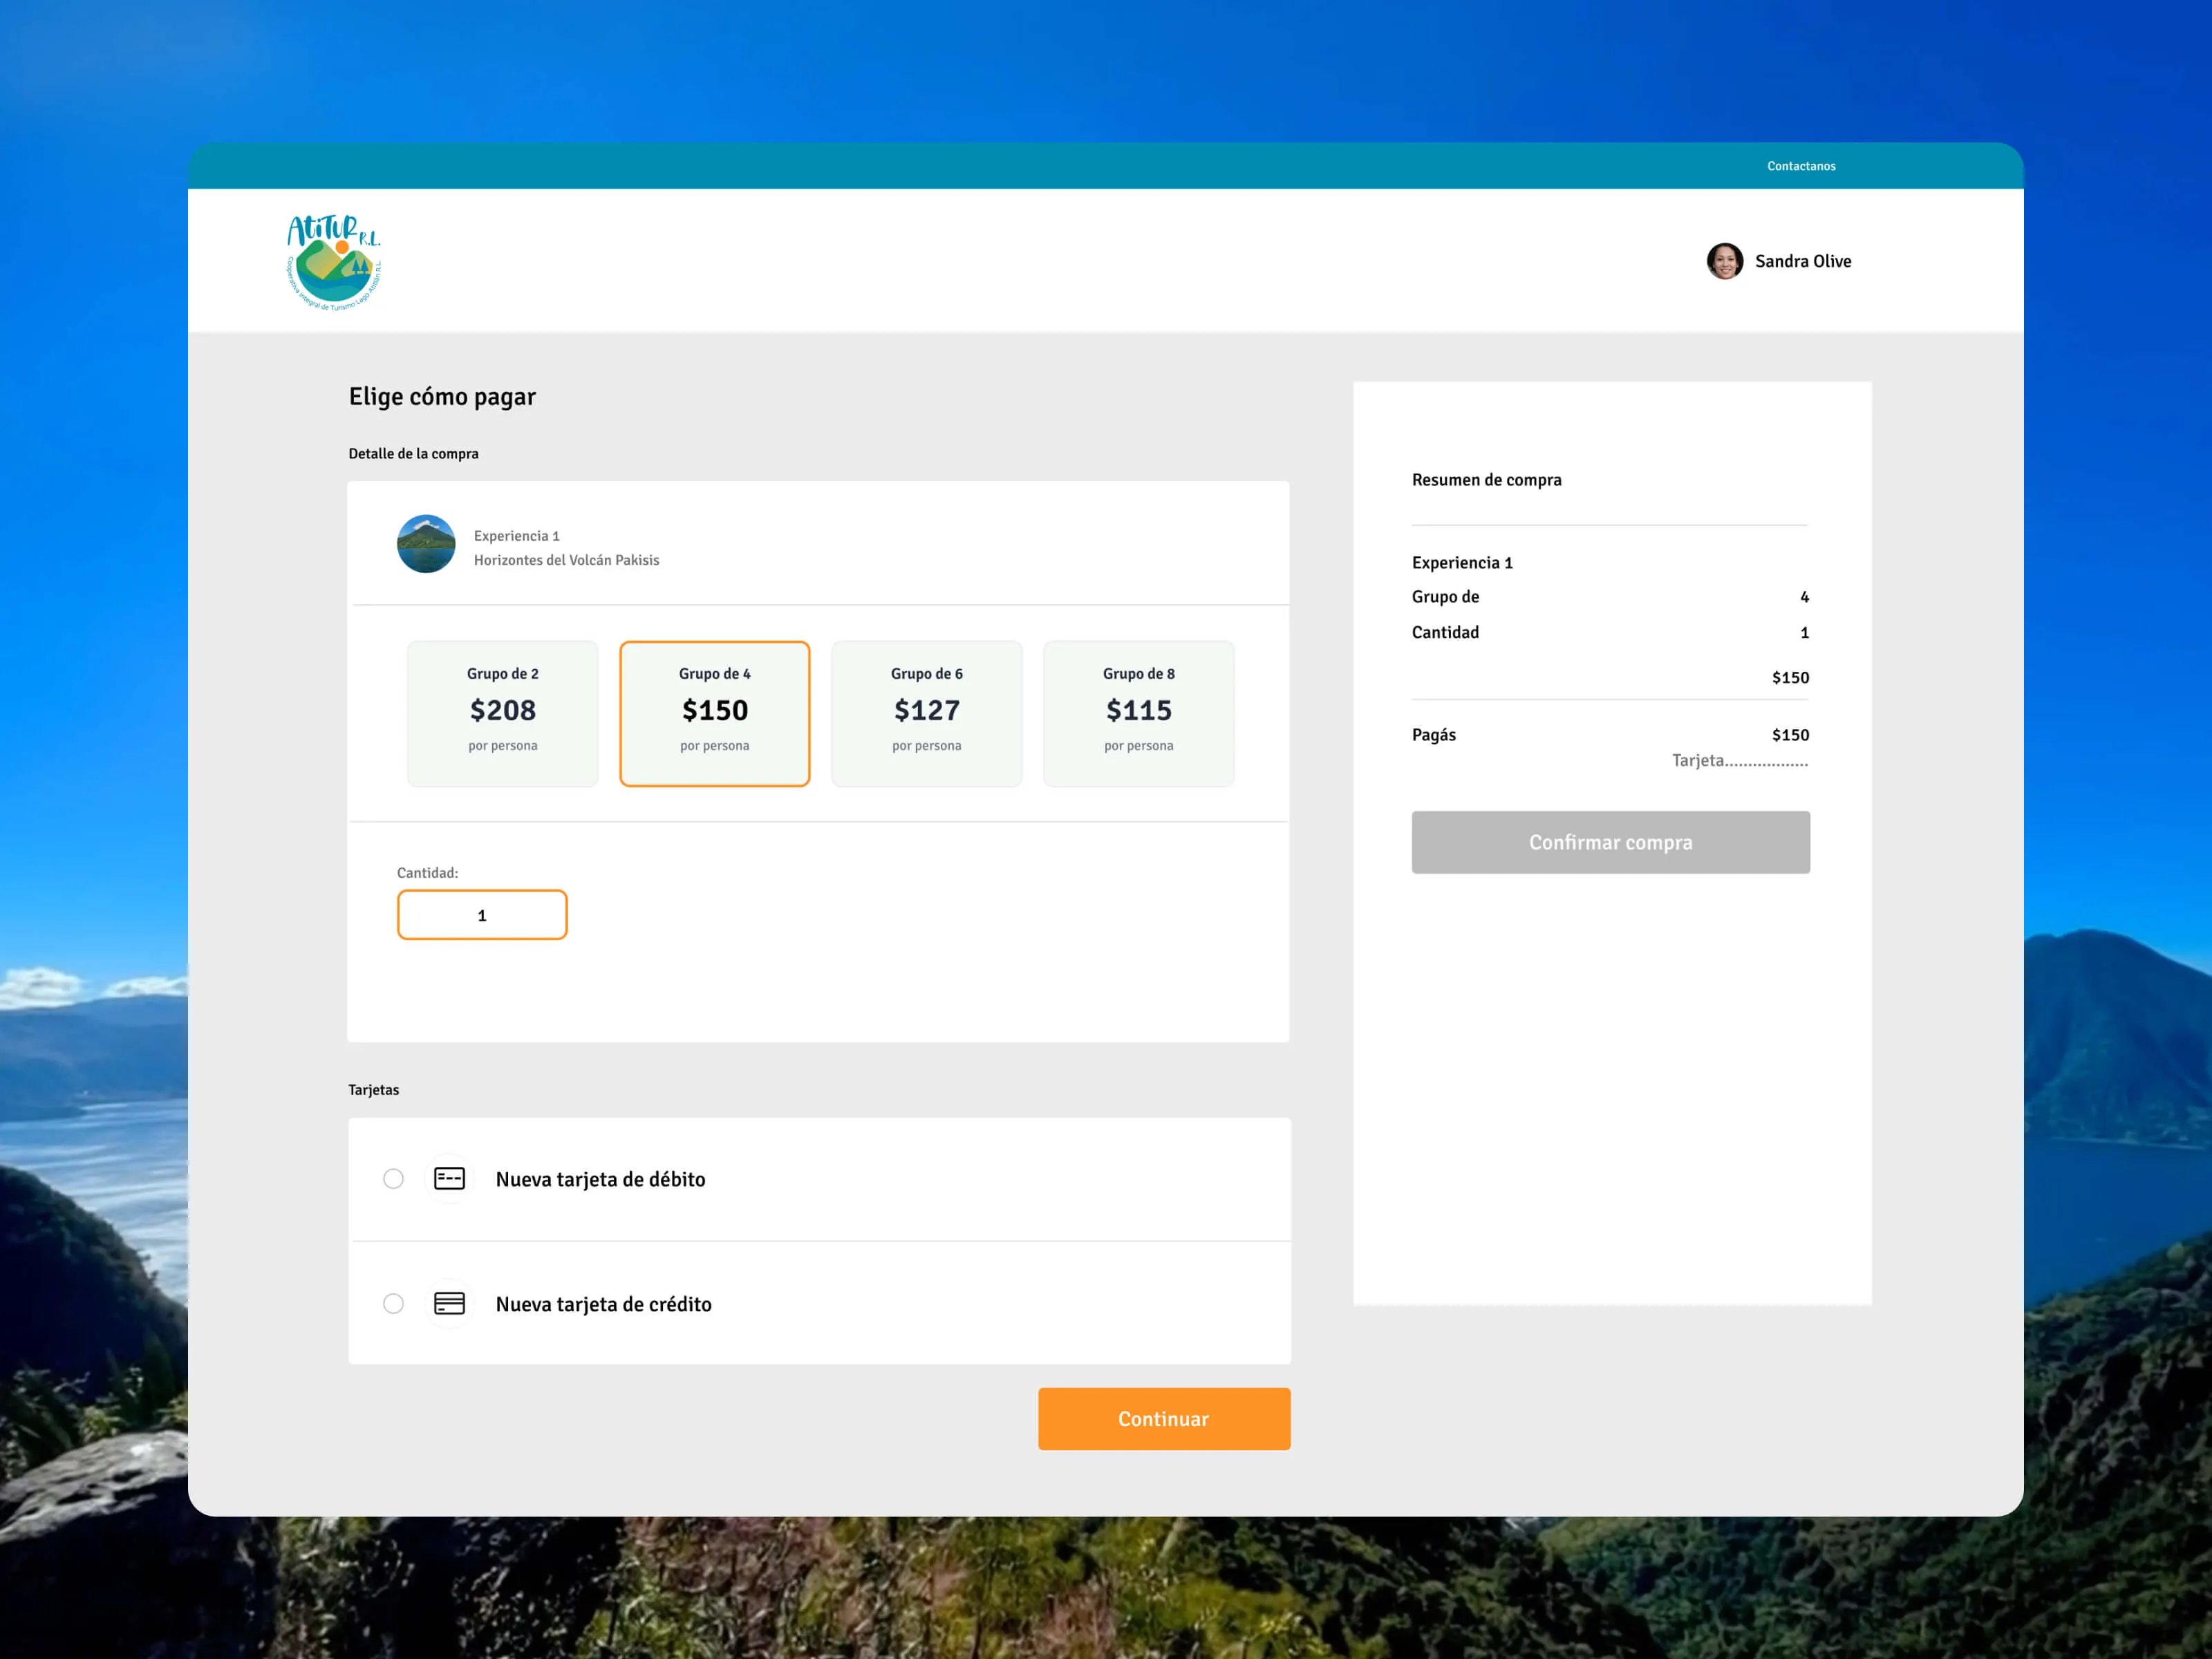Image resolution: width=2212 pixels, height=1659 pixels.
Task: Click the credit card icon
Action: (x=449, y=1303)
